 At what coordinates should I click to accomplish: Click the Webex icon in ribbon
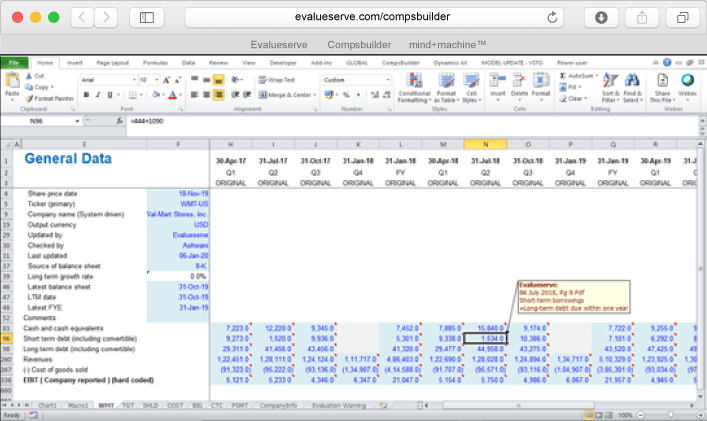tap(687, 80)
